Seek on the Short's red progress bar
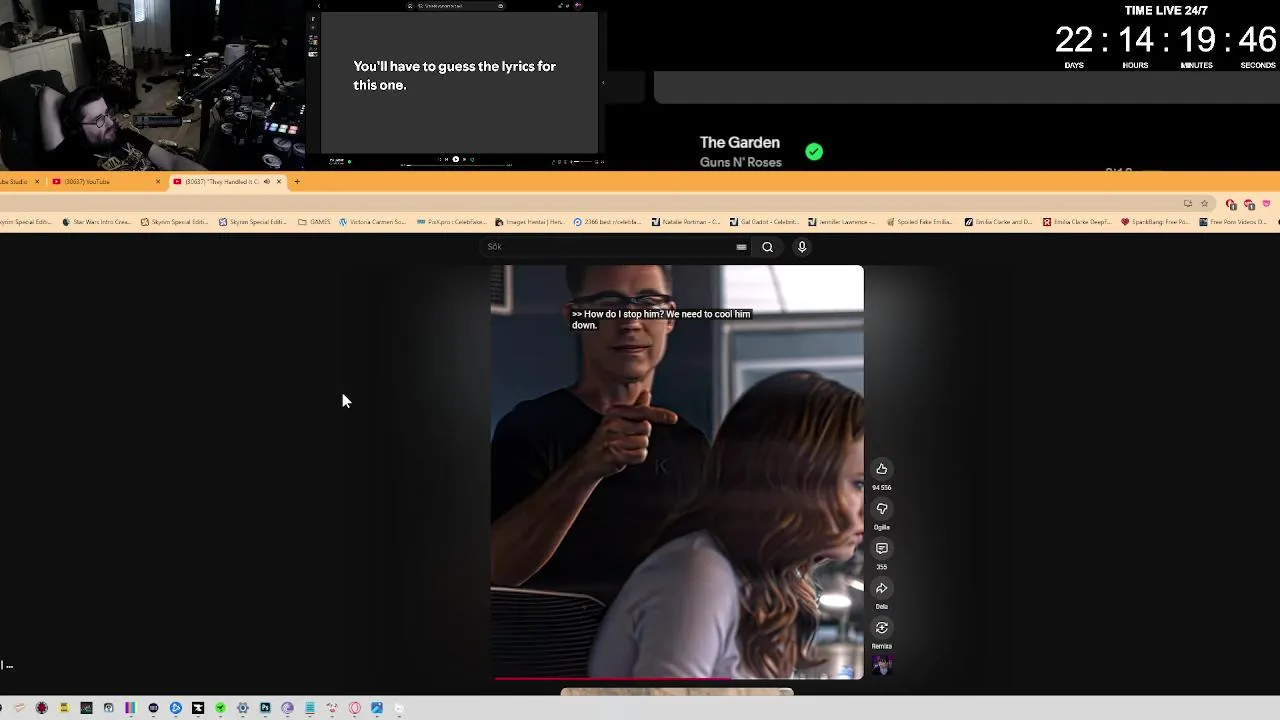Viewport: 1280px width, 720px height. click(677, 679)
